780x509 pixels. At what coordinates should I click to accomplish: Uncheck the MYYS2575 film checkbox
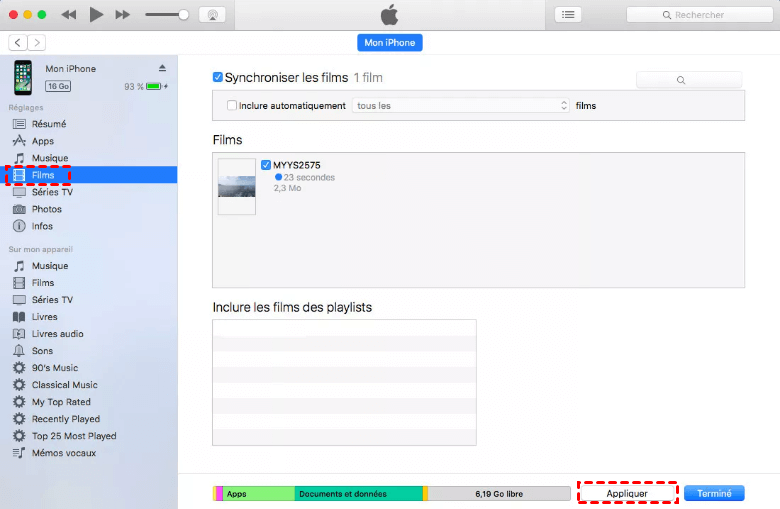(x=266, y=165)
